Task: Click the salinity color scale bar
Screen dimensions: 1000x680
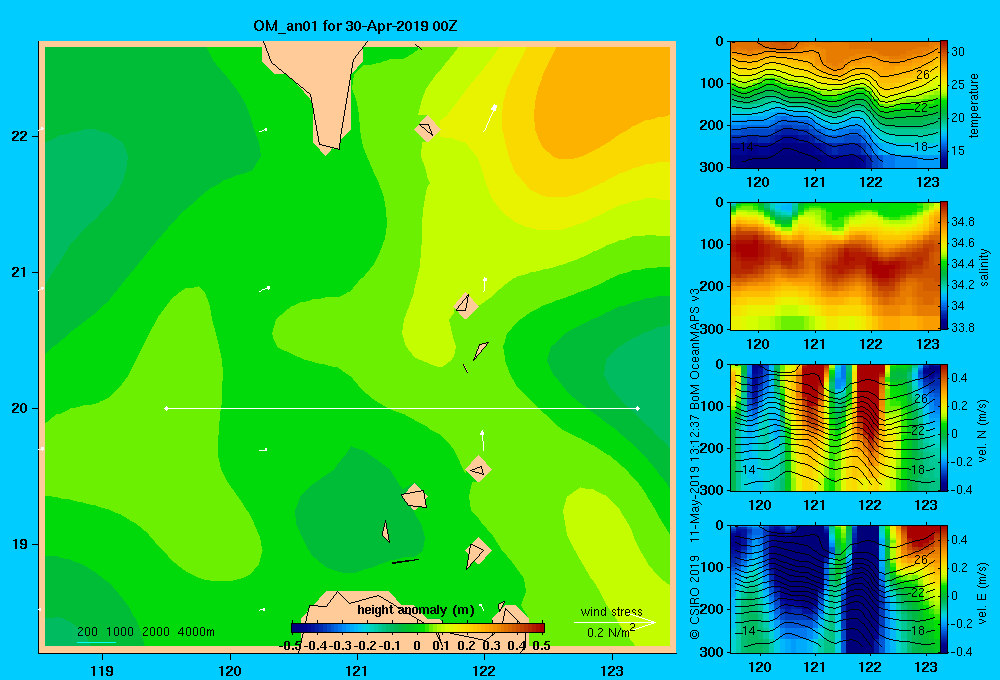Action: (943, 266)
